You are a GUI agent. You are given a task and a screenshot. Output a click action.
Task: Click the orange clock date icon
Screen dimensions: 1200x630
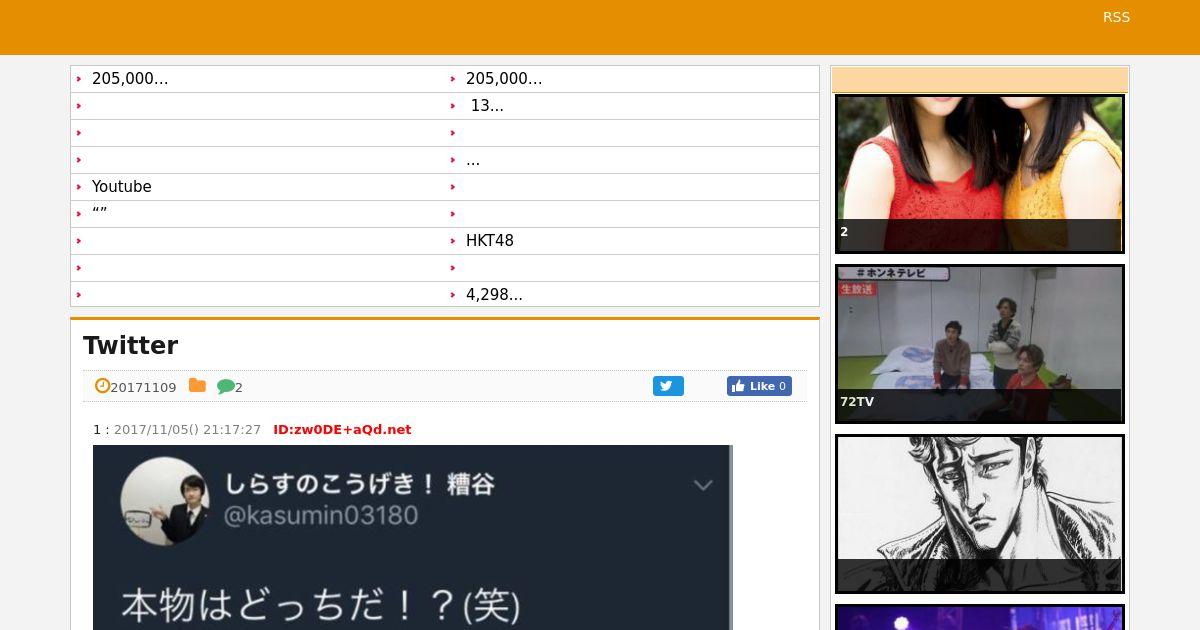click(x=102, y=386)
